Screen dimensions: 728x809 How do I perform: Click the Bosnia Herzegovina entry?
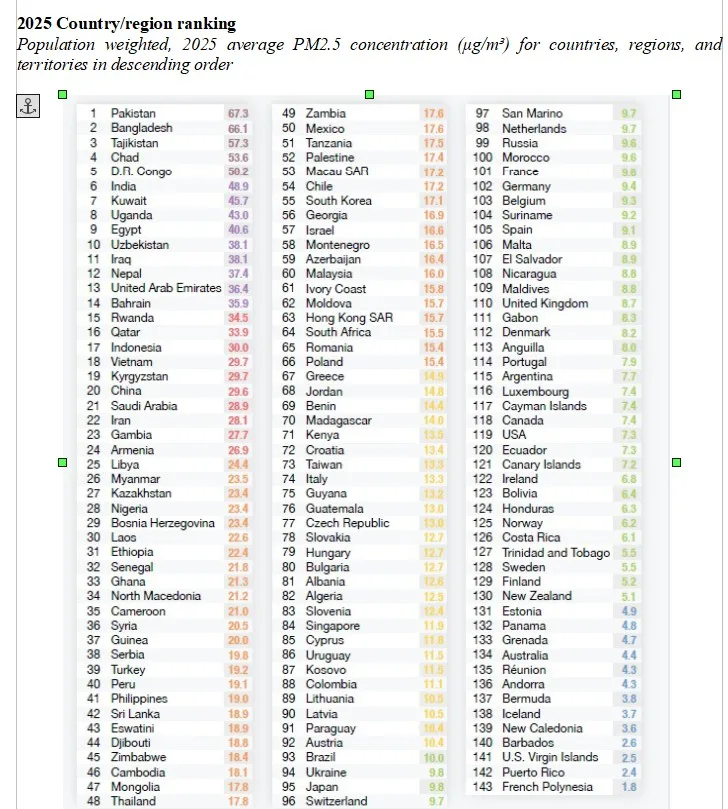tap(162, 523)
